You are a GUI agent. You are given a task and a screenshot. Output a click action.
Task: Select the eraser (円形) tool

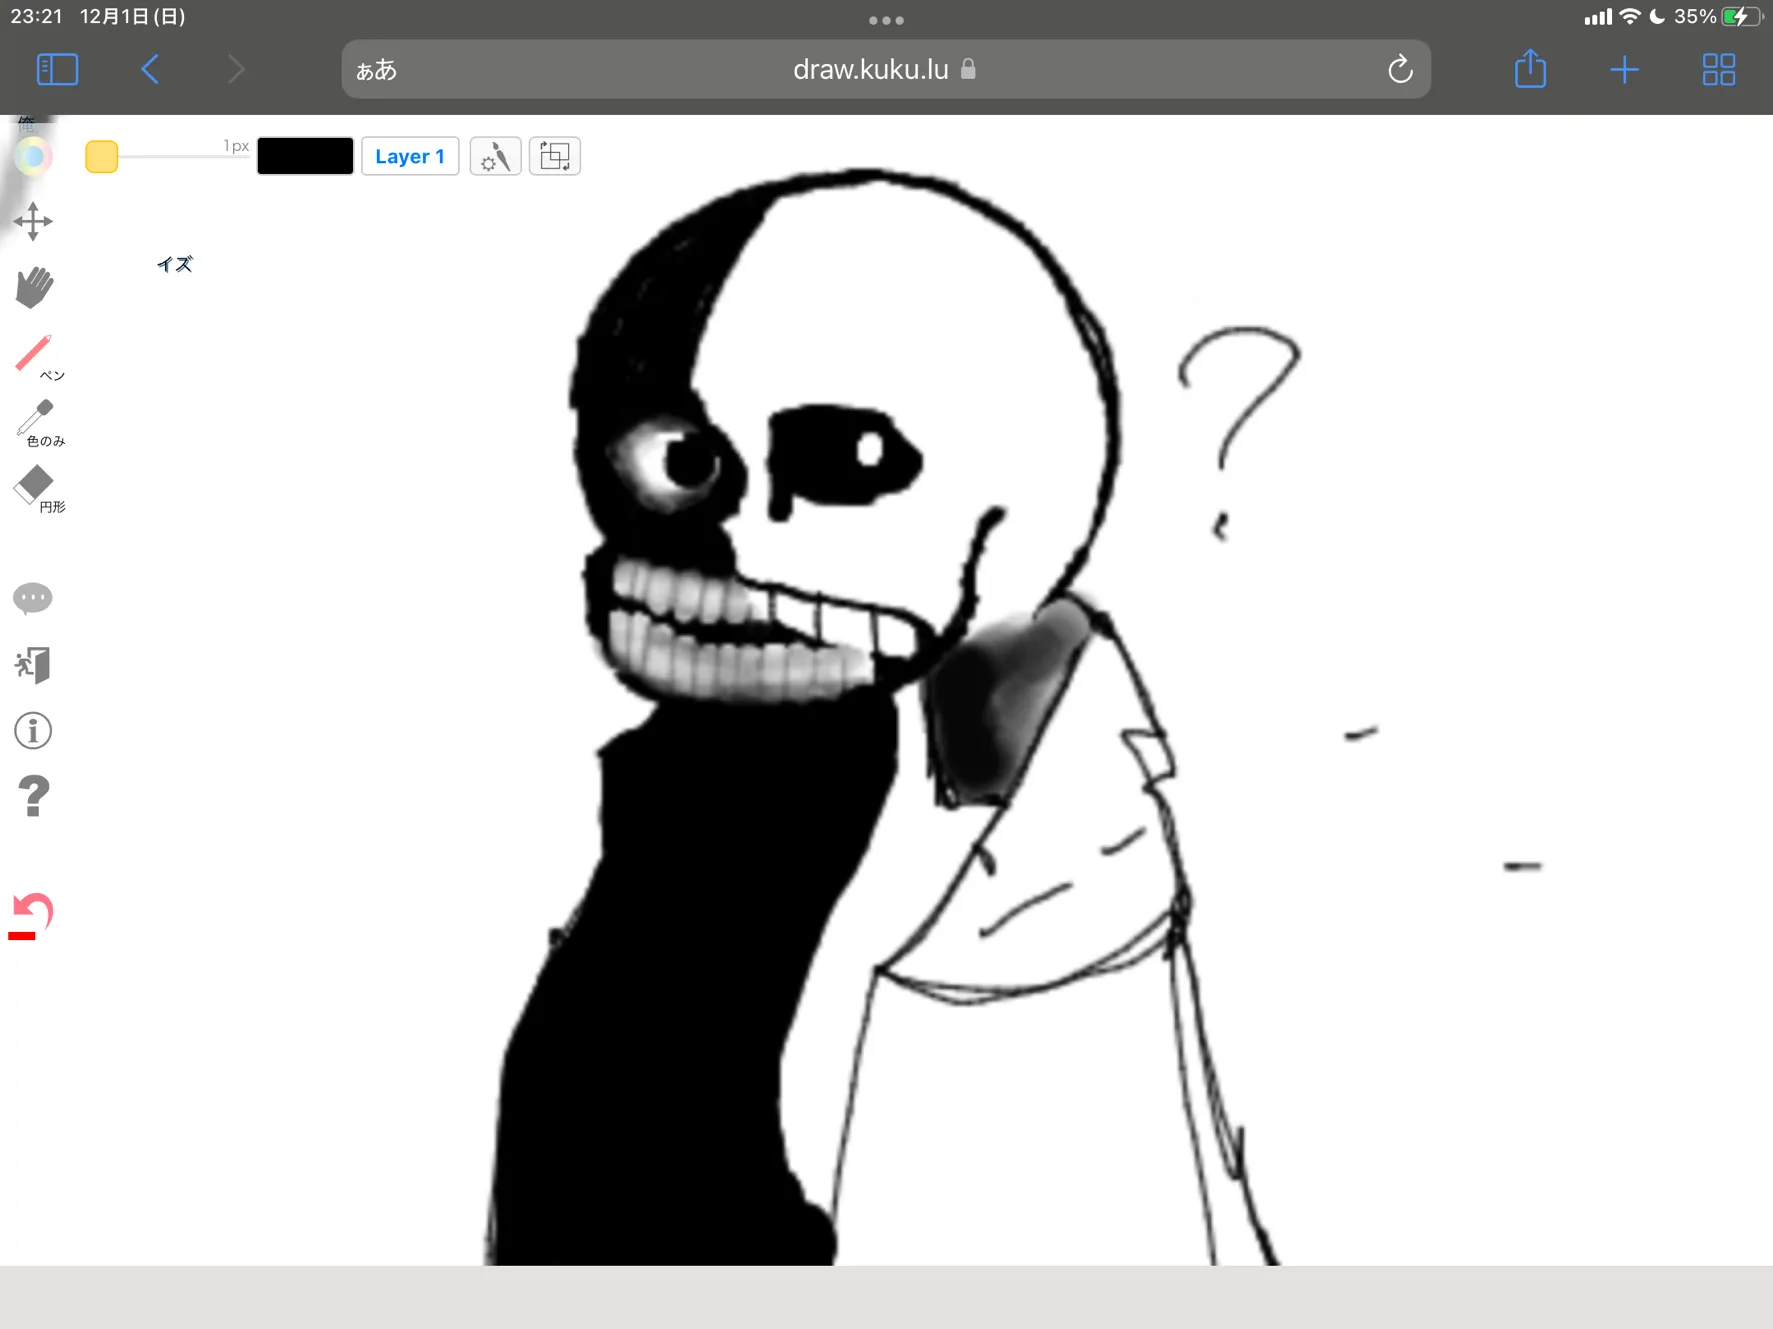pyautogui.click(x=38, y=489)
